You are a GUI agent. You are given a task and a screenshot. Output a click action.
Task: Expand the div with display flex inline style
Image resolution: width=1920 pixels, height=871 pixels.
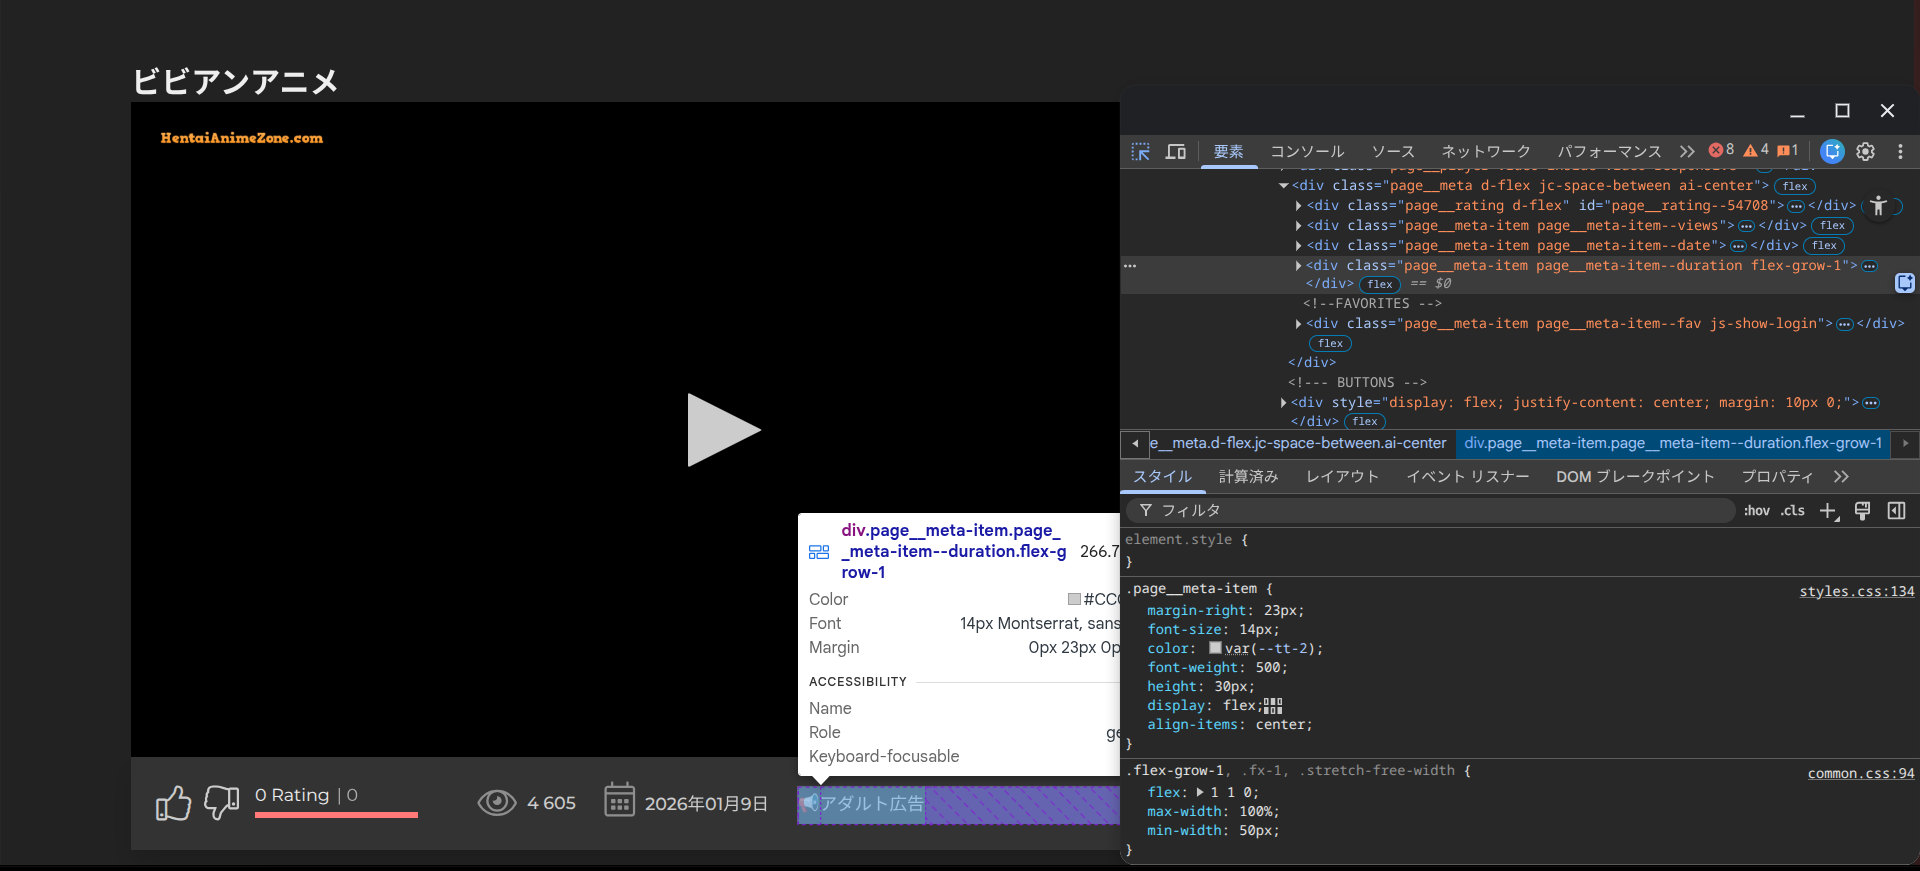(x=1283, y=403)
